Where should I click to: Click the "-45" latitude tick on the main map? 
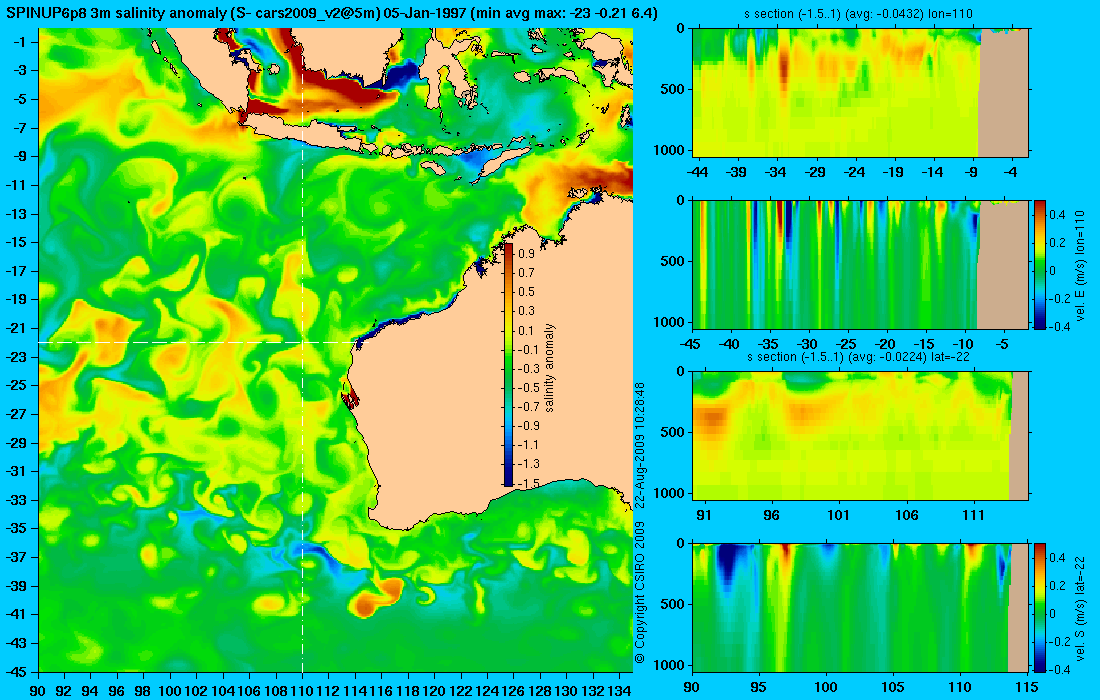pos(17,671)
